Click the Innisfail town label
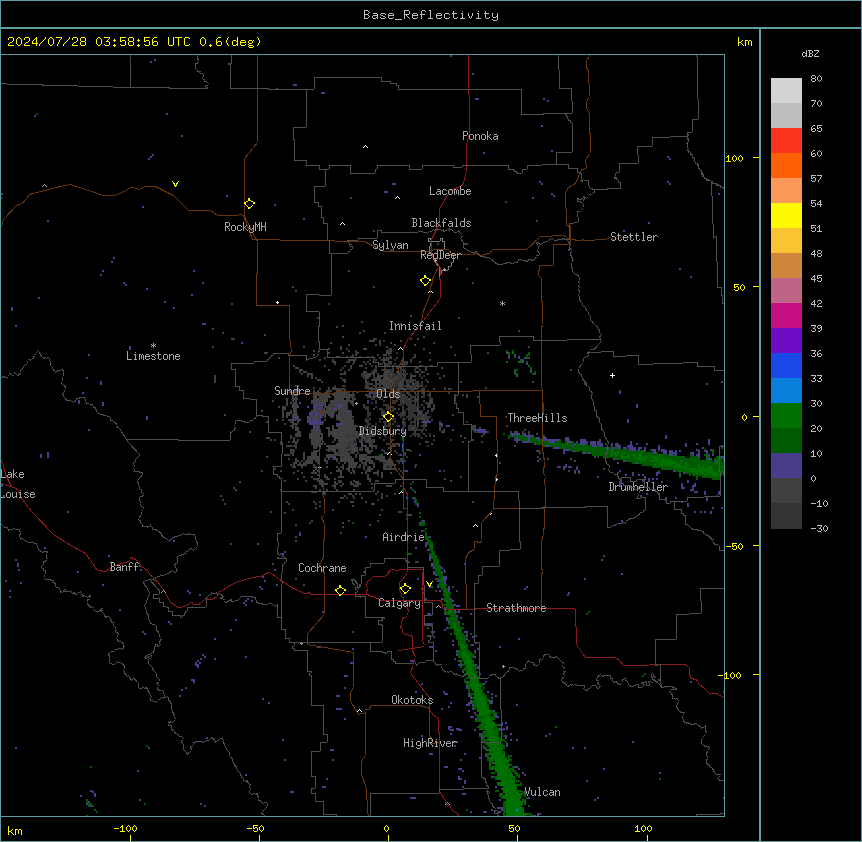862x842 pixels. (415, 326)
